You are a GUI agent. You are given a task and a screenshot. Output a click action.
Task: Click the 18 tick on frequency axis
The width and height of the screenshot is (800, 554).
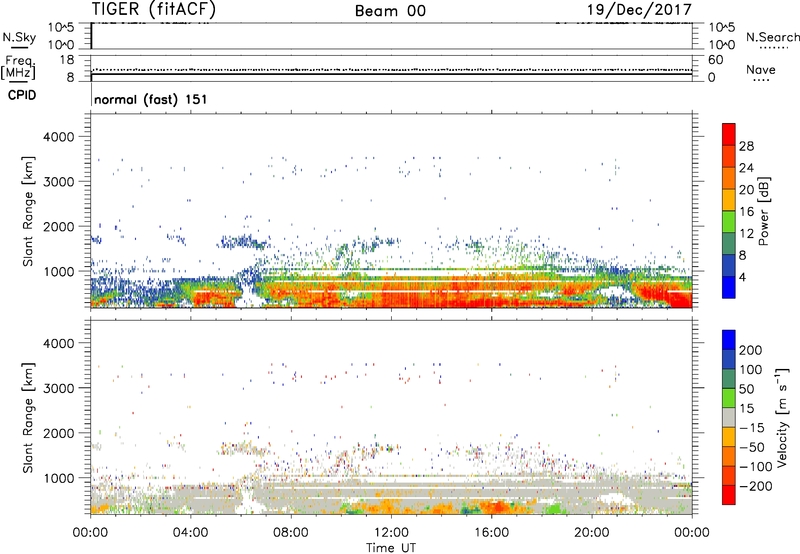click(x=66, y=60)
